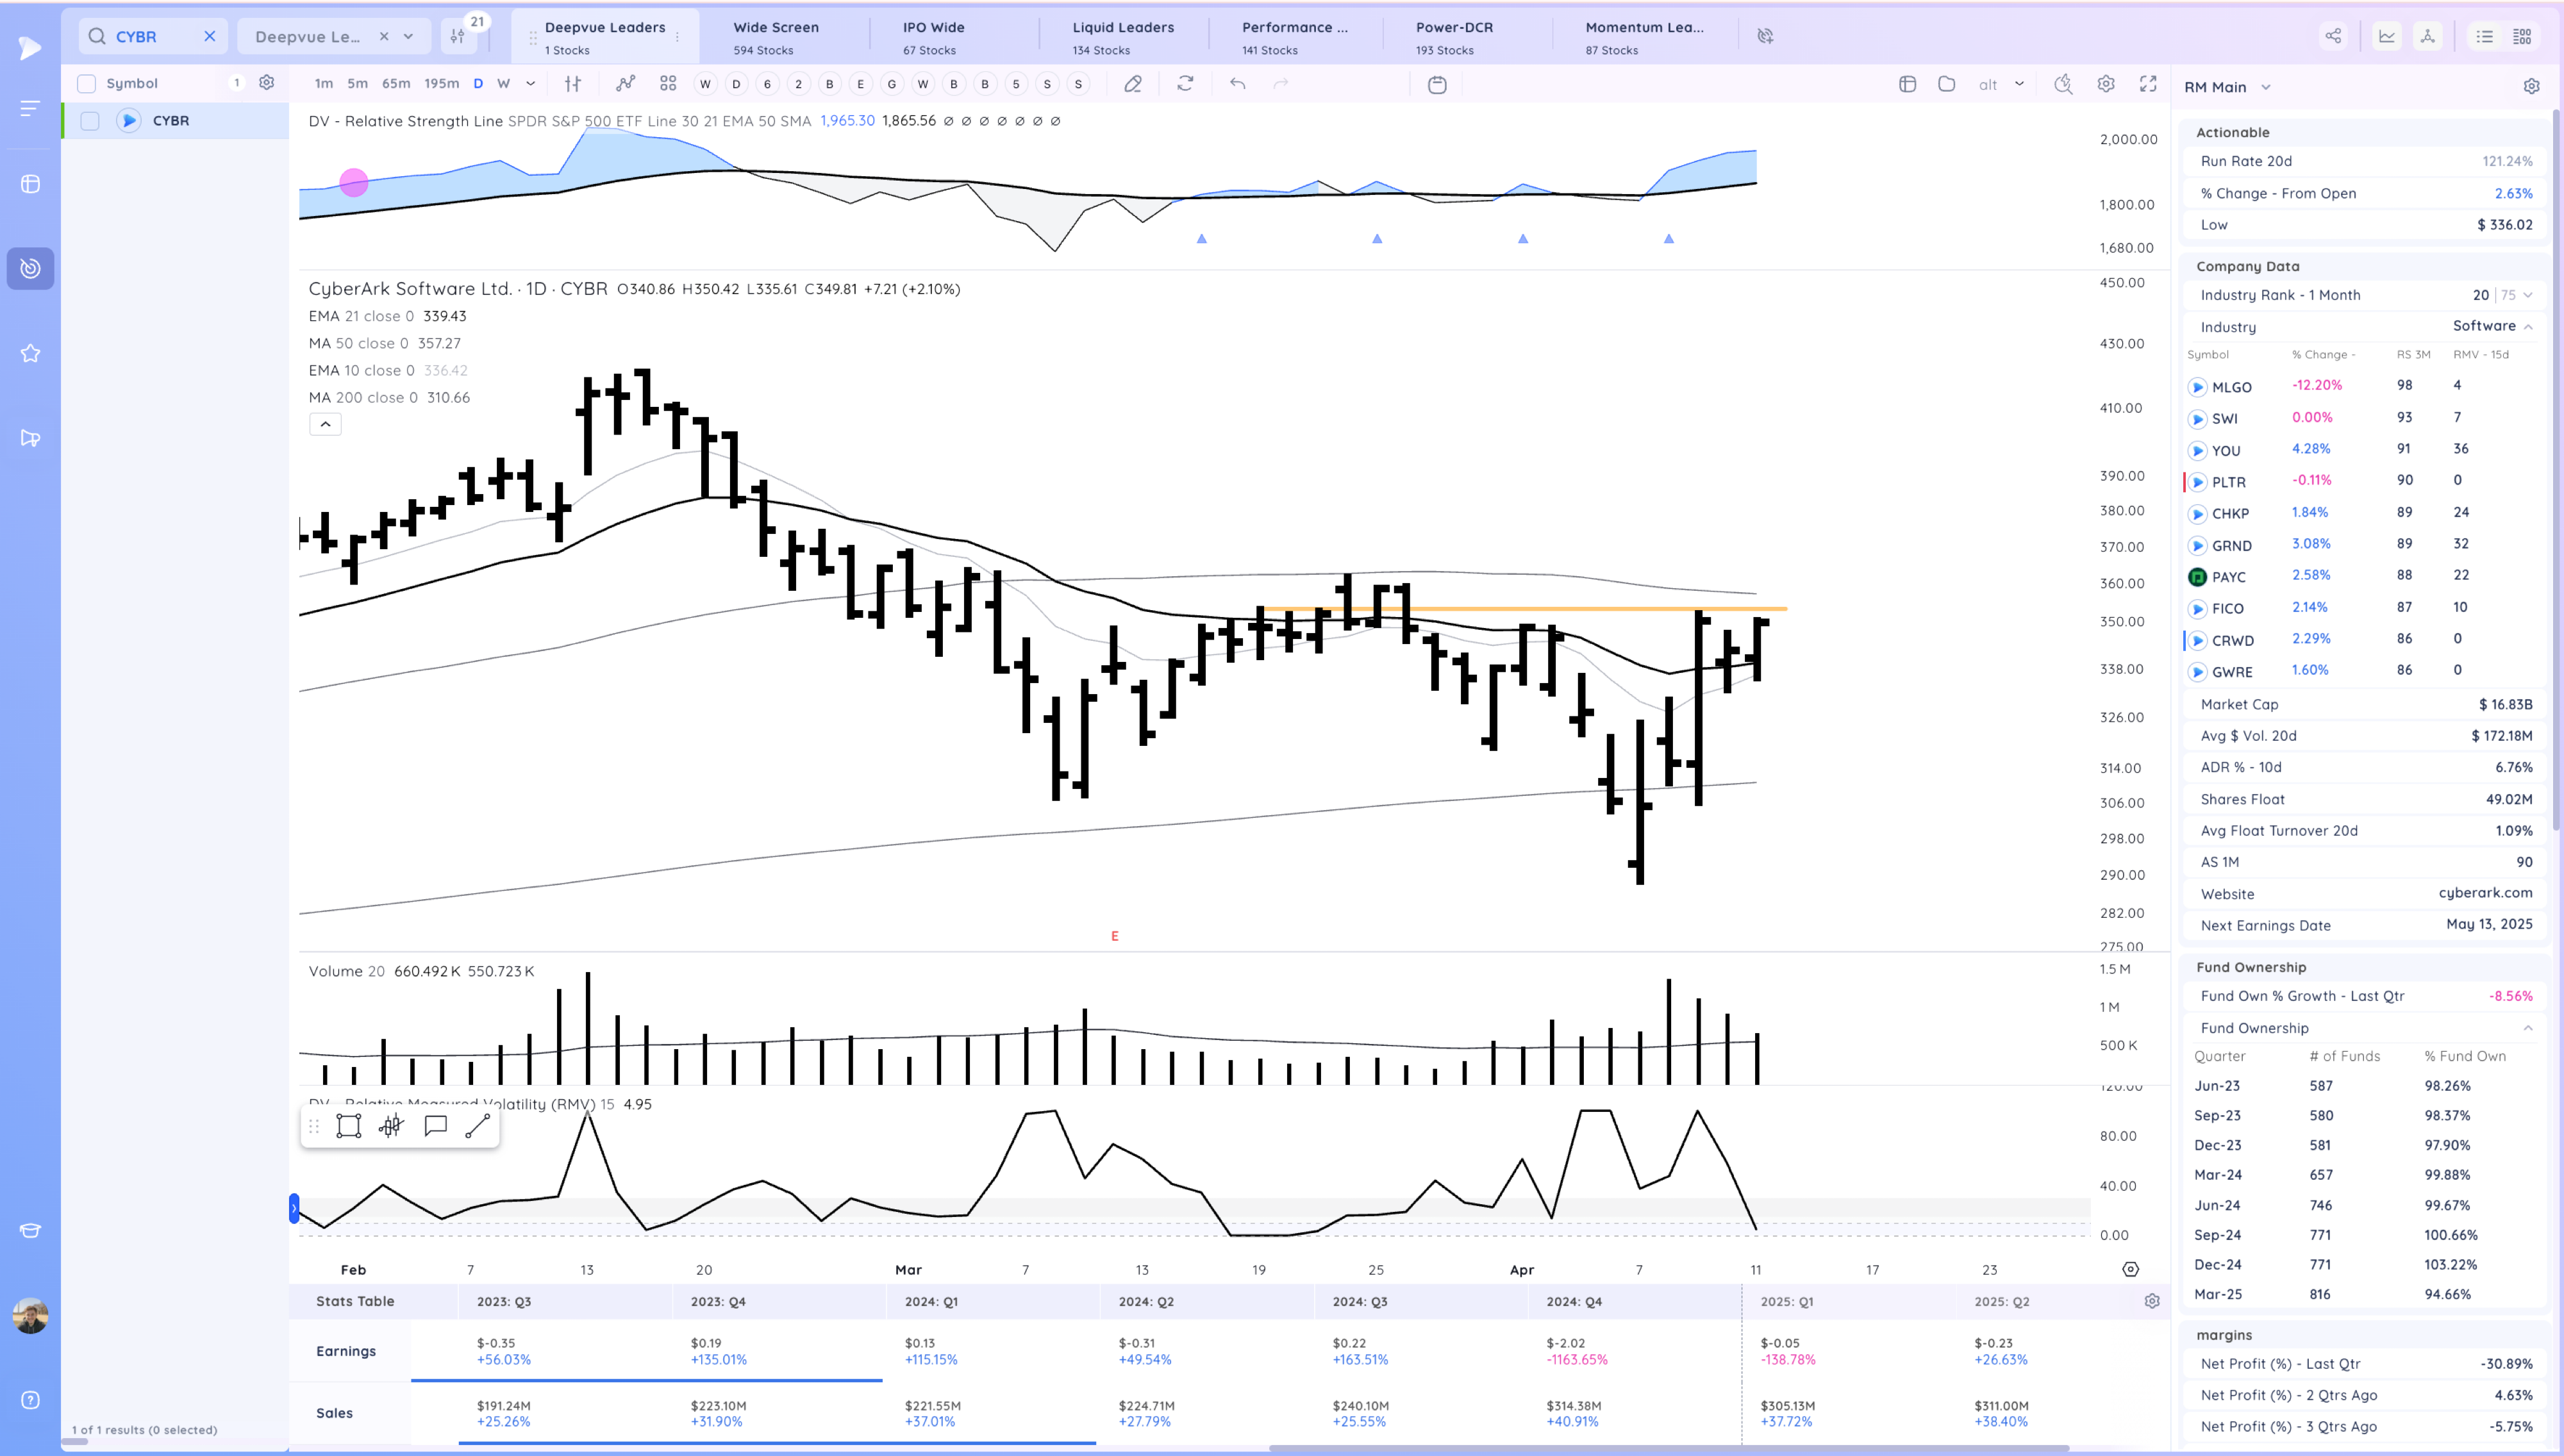Viewport: 2564px width, 1456px height.
Task: Switch to multi-column list view toggle
Action: pos(2522,36)
